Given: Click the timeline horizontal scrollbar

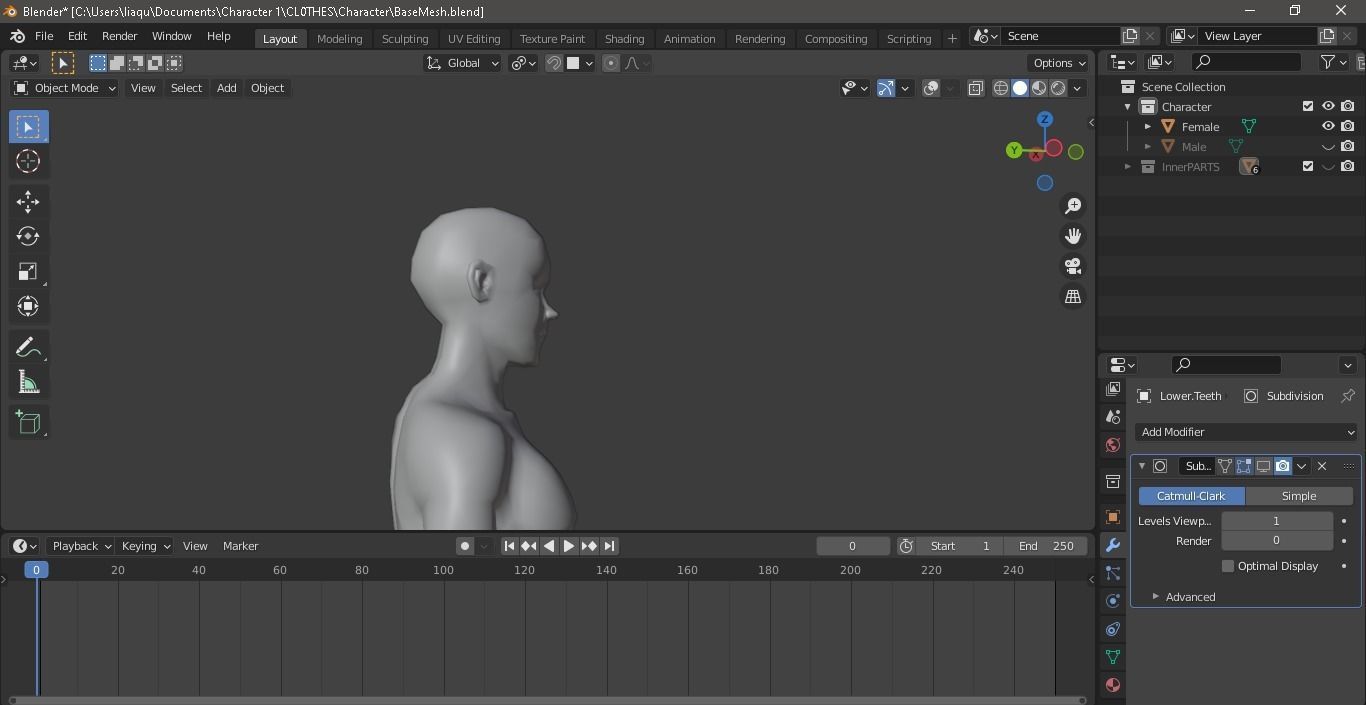Looking at the screenshot, I should tap(547, 700).
